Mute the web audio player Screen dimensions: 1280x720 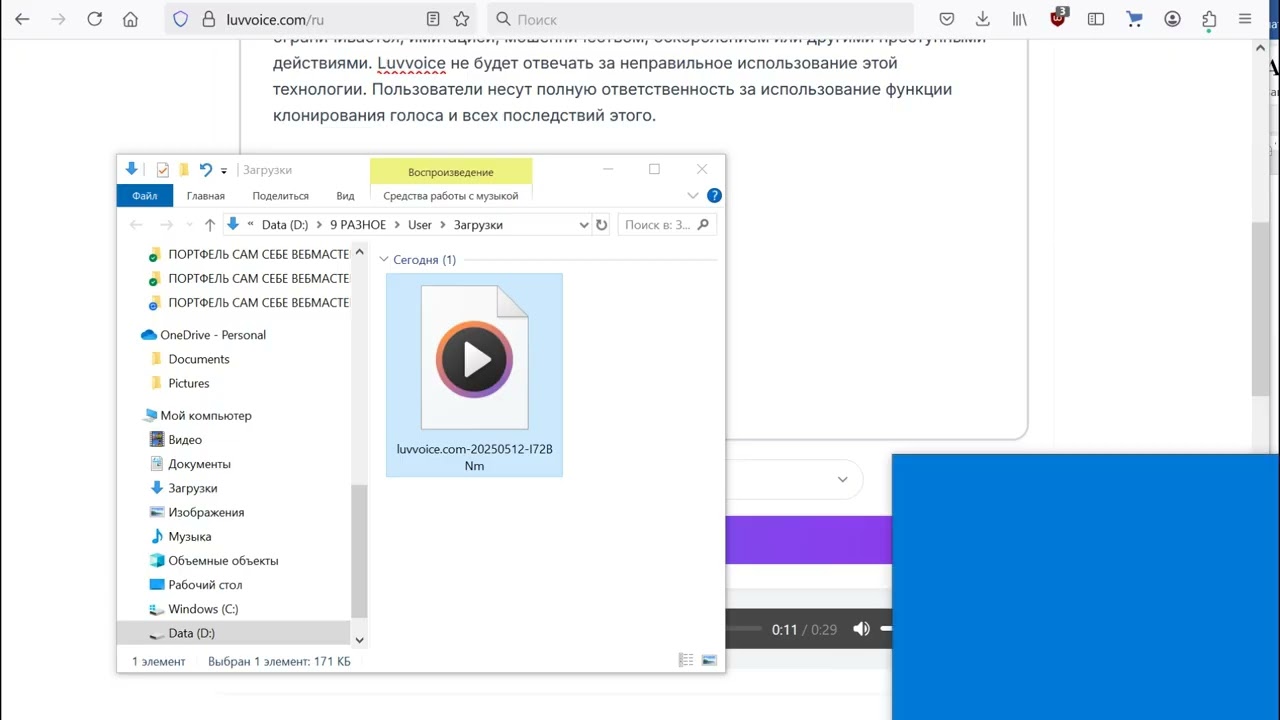[x=861, y=629]
